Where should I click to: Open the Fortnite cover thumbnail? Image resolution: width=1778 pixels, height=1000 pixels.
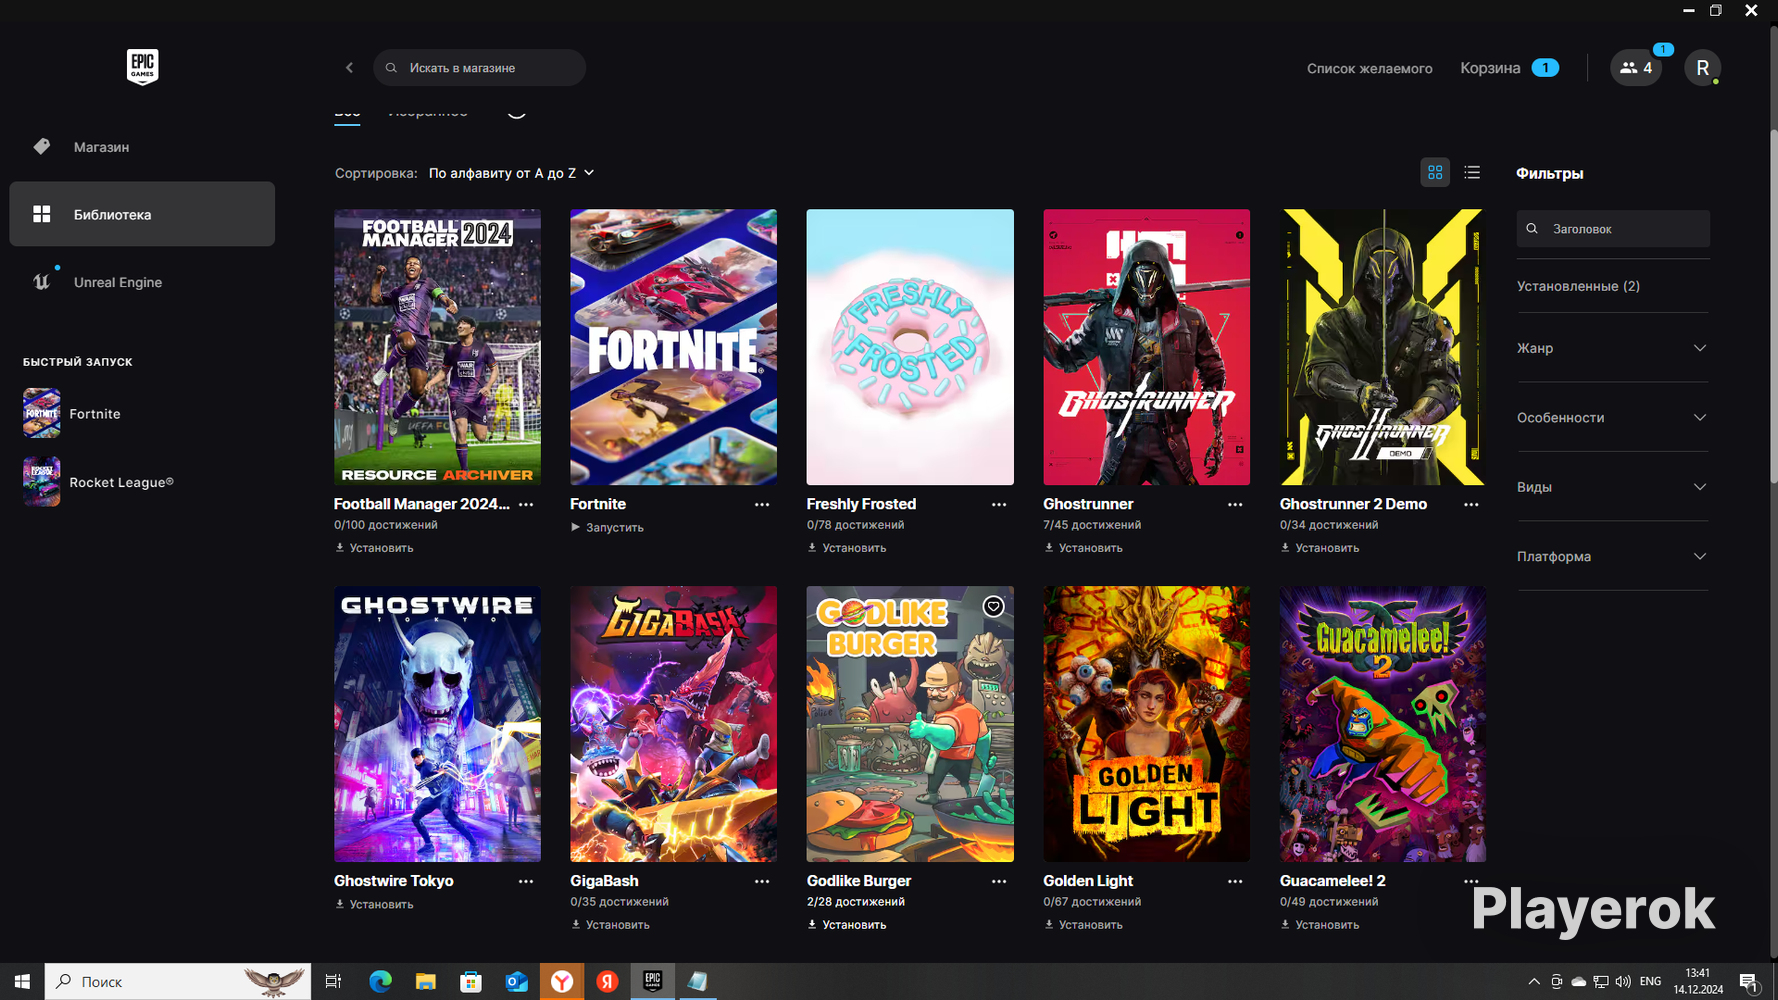point(673,347)
